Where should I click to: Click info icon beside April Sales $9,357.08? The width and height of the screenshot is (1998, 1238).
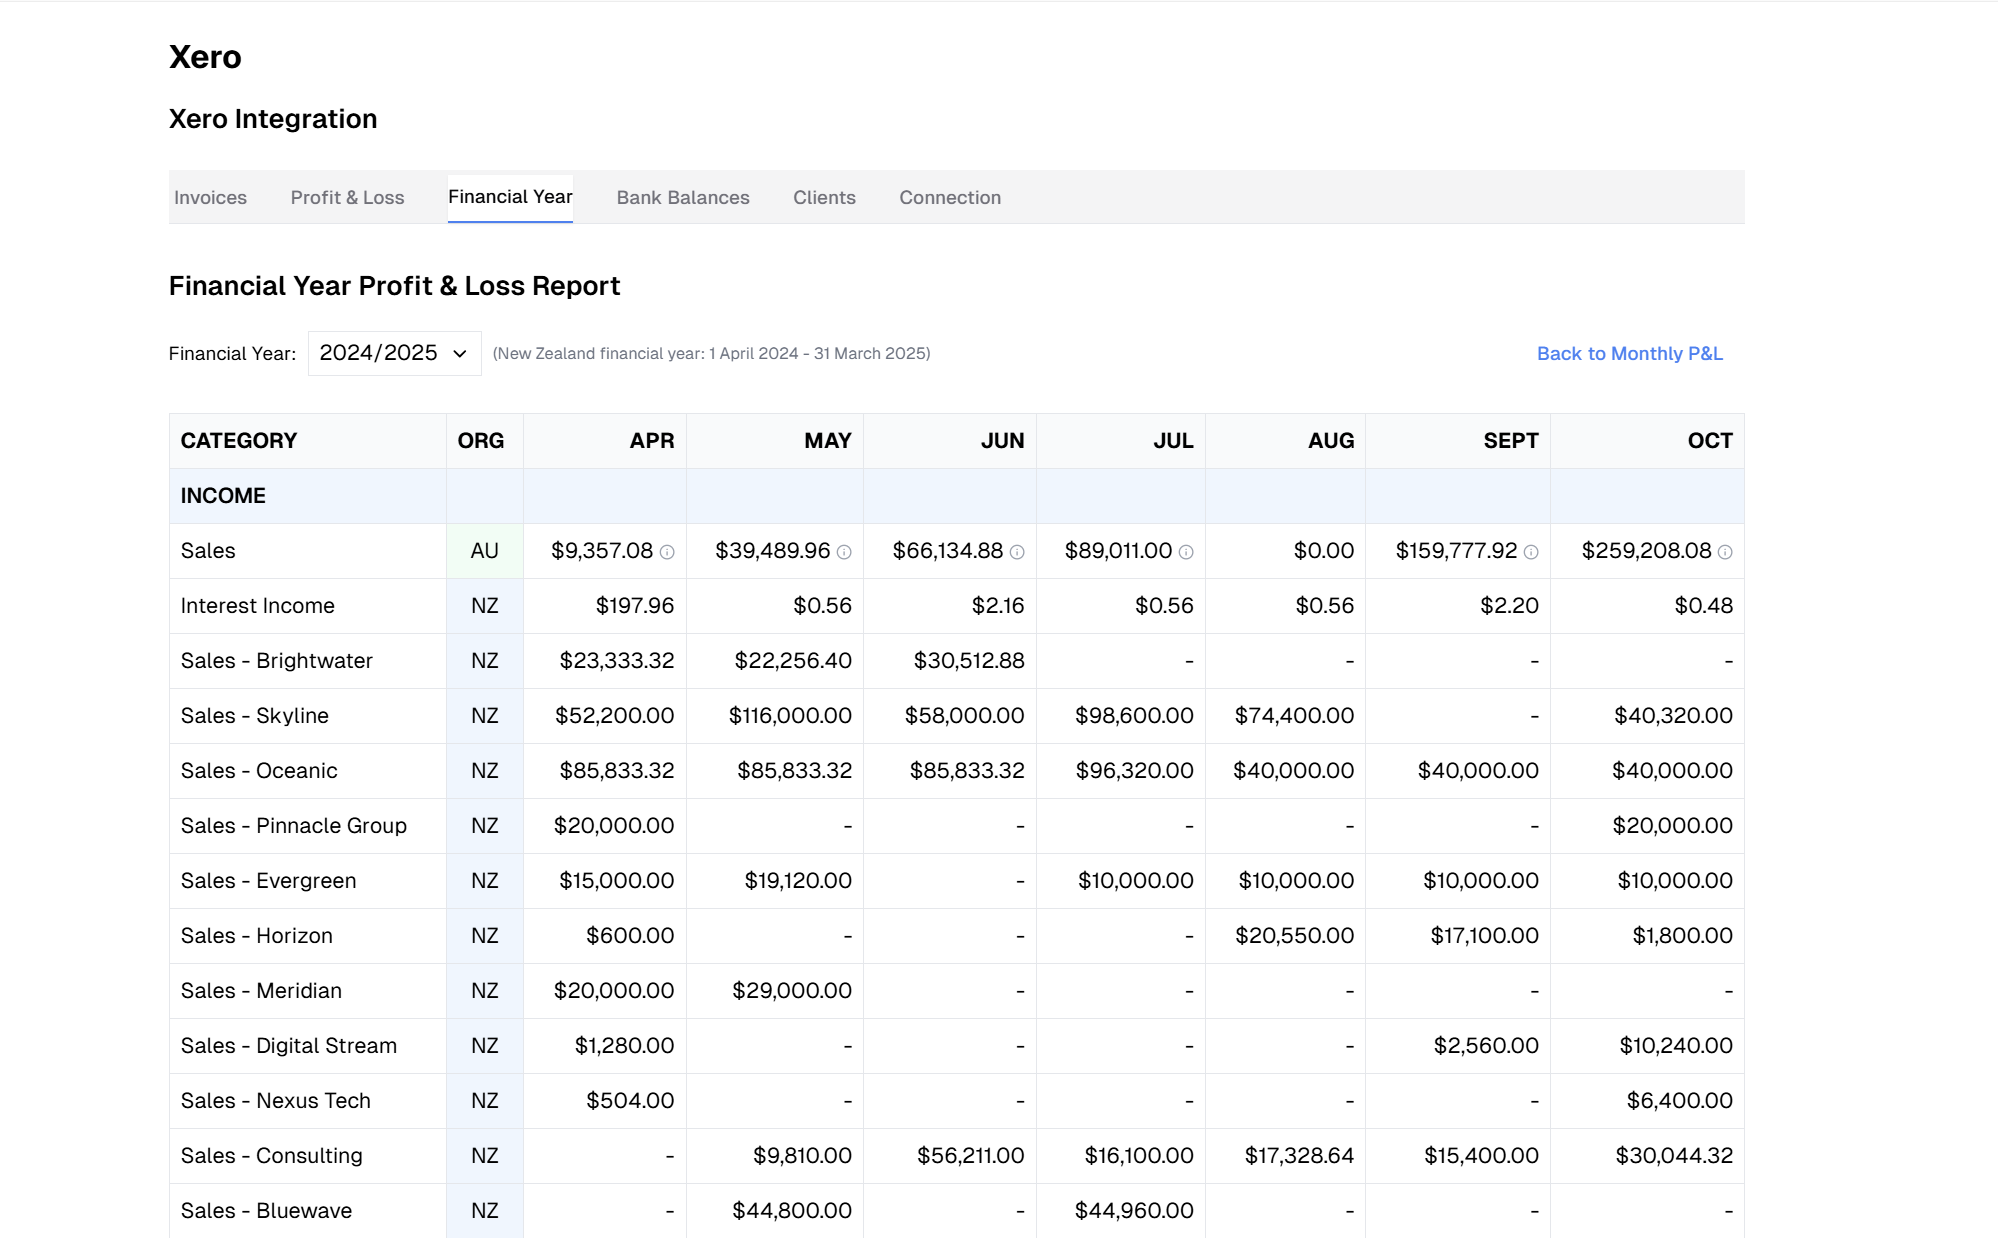[667, 552]
